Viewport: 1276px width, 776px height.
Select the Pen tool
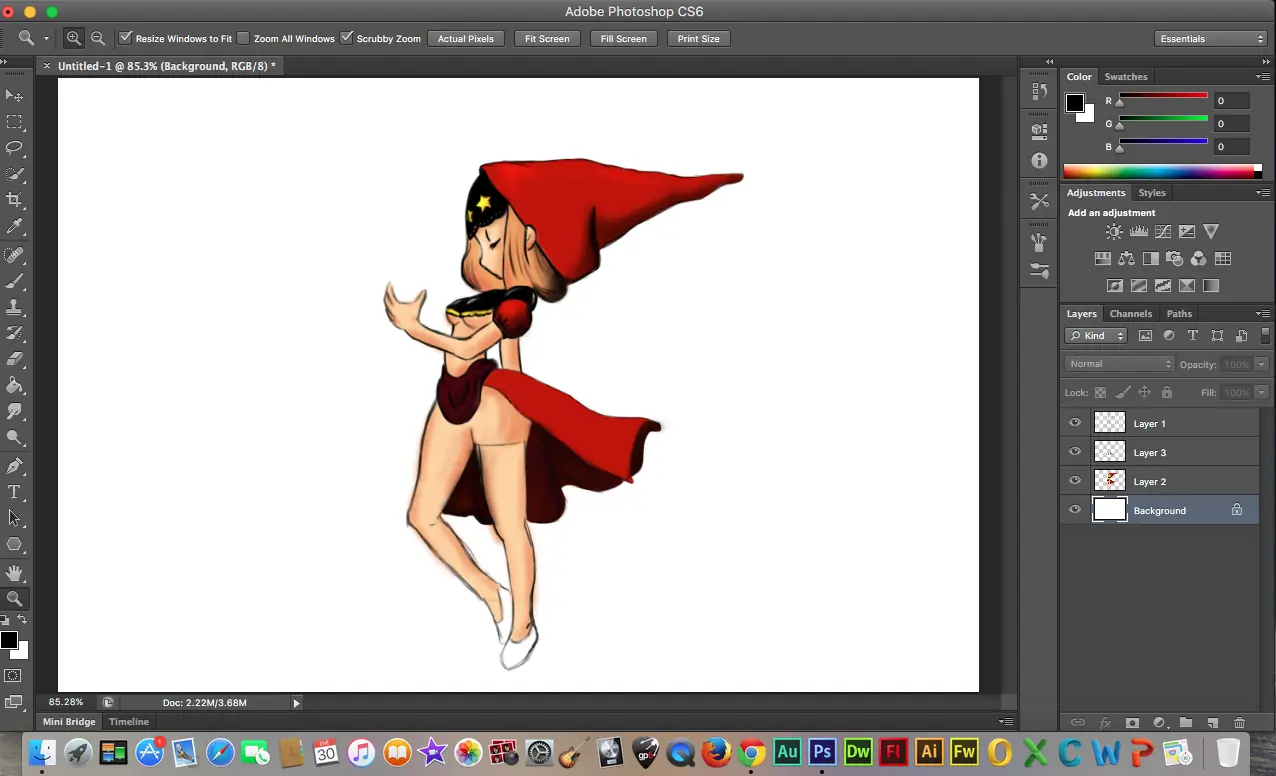(14, 466)
